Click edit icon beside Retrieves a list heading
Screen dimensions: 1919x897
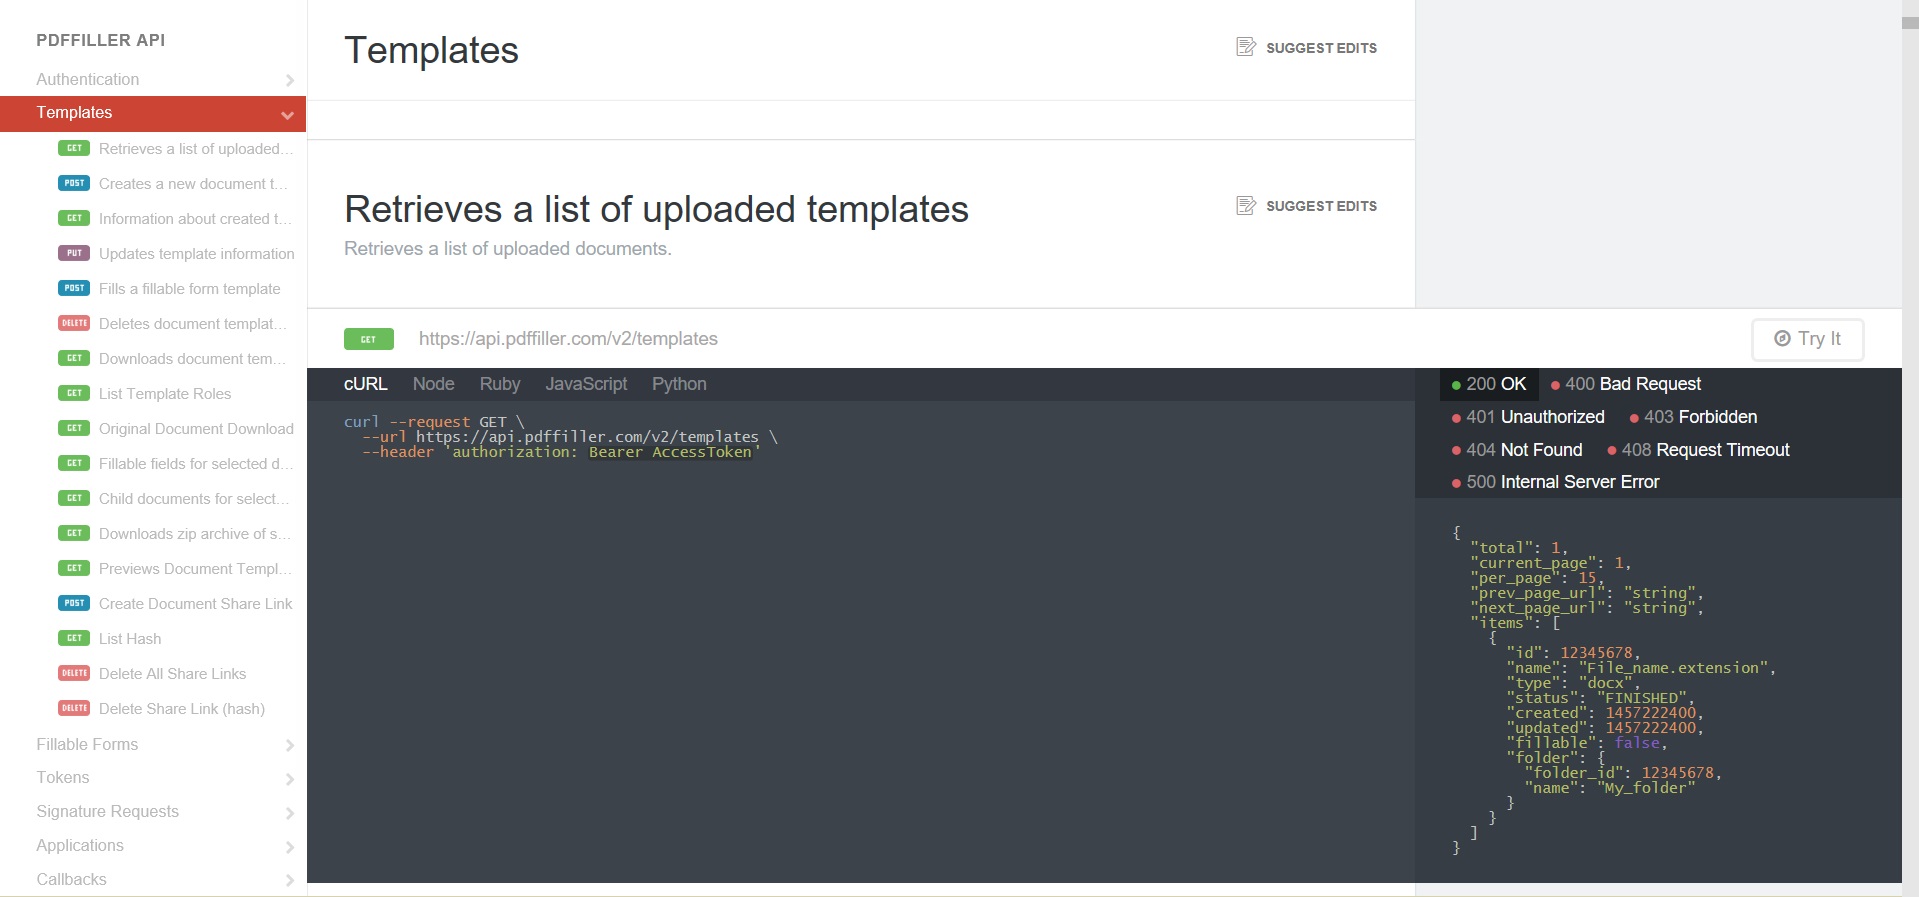[1246, 205]
